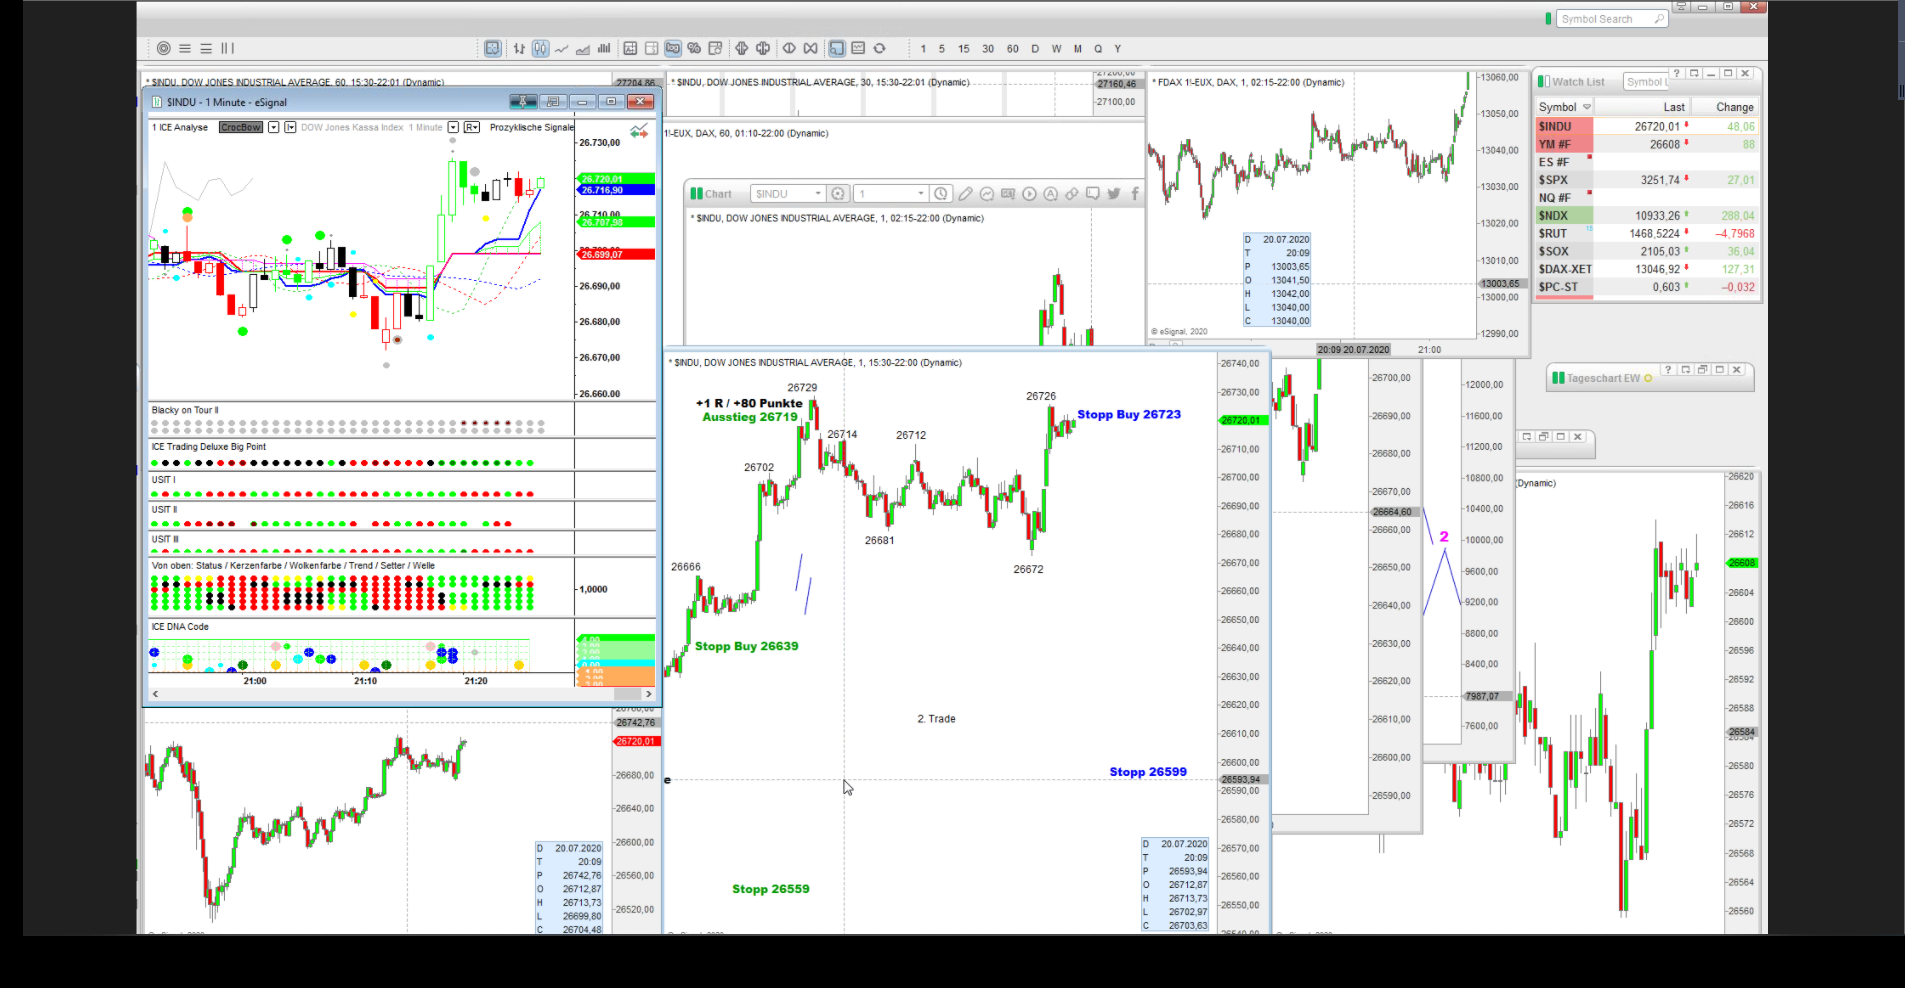This screenshot has width=1905, height=988.
Task: Click the pencil drawing icon in Chart toolbar
Action: (965, 194)
